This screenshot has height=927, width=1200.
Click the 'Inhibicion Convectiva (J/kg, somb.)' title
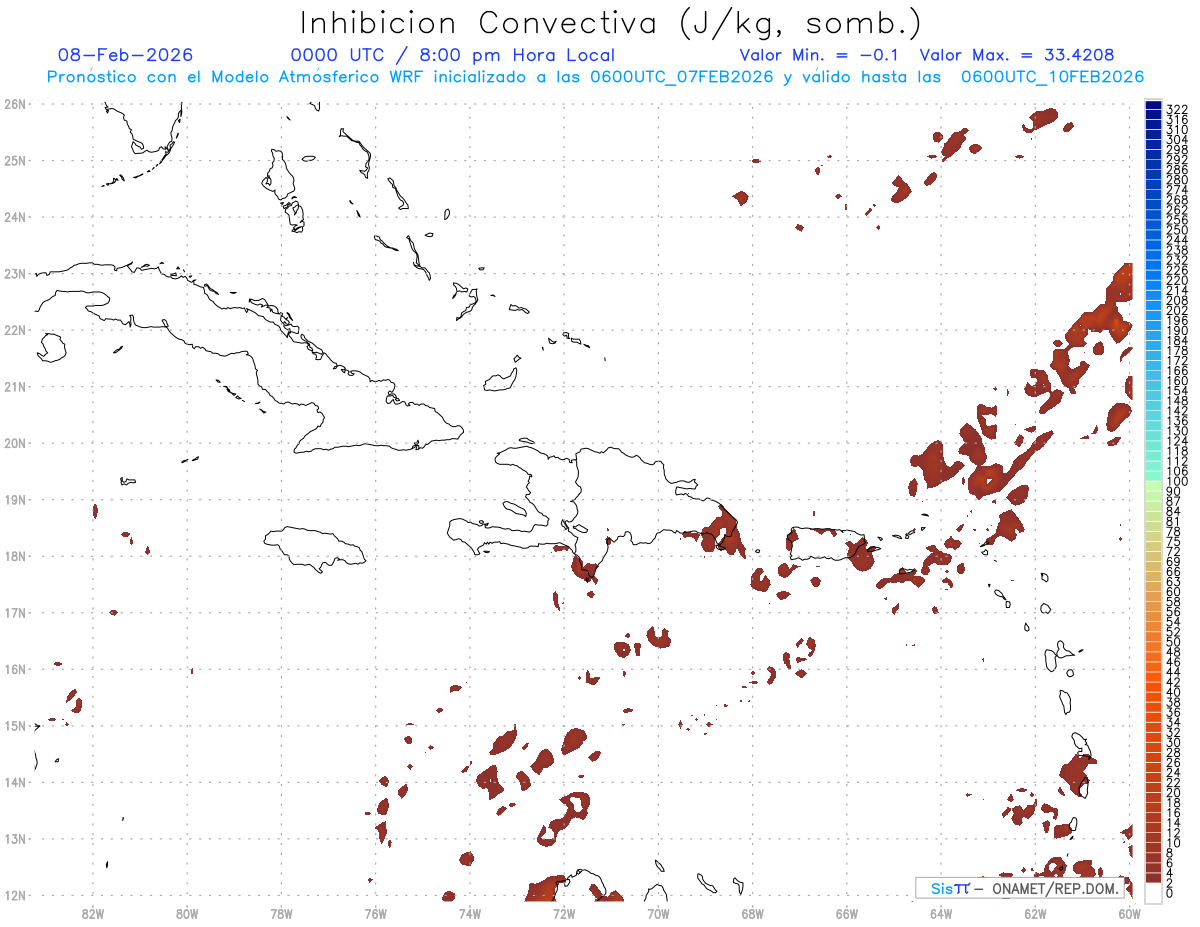click(610, 24)
